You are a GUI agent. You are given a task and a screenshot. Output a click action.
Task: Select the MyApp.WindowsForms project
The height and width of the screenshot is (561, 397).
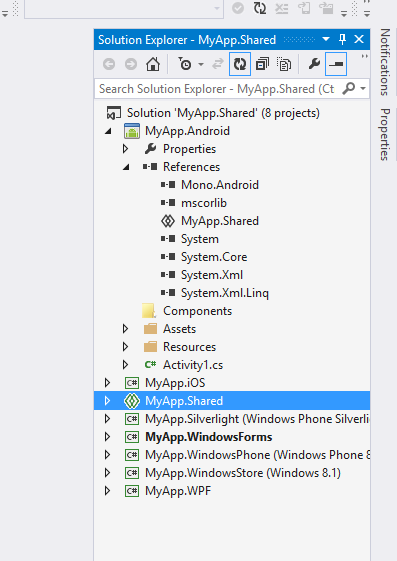point(209,437)
